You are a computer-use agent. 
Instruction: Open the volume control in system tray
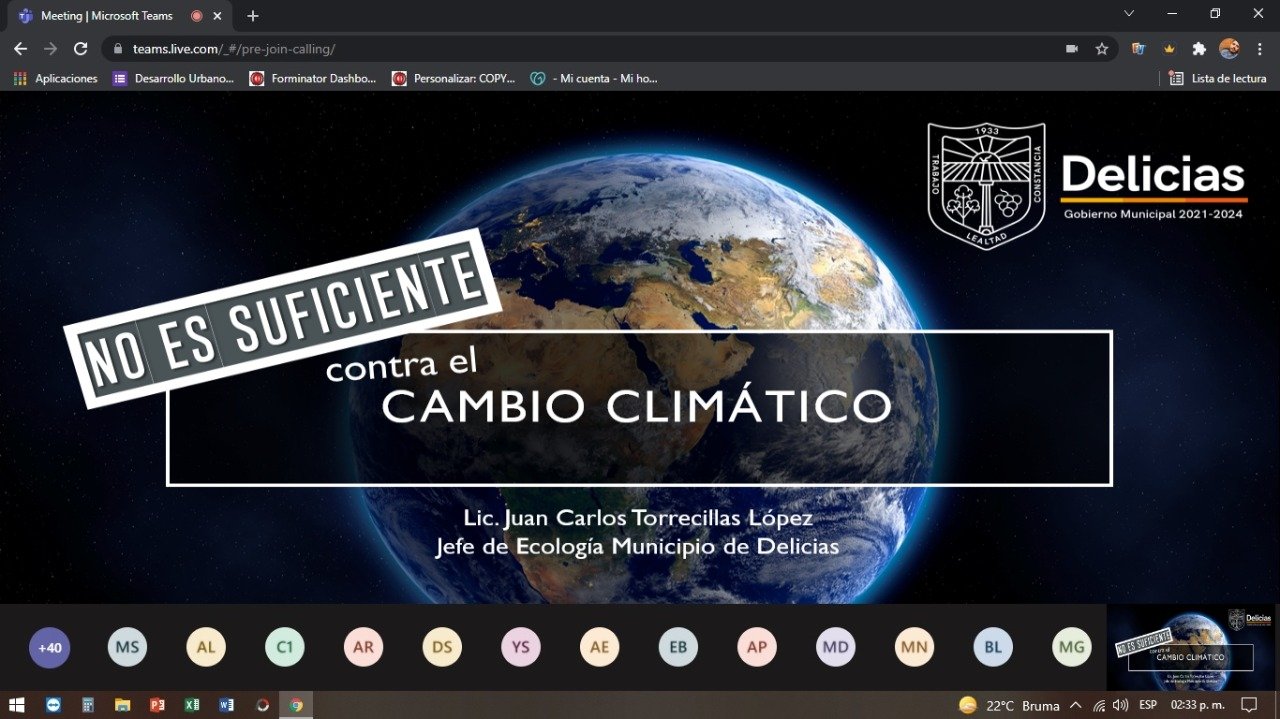[1120, 705]
